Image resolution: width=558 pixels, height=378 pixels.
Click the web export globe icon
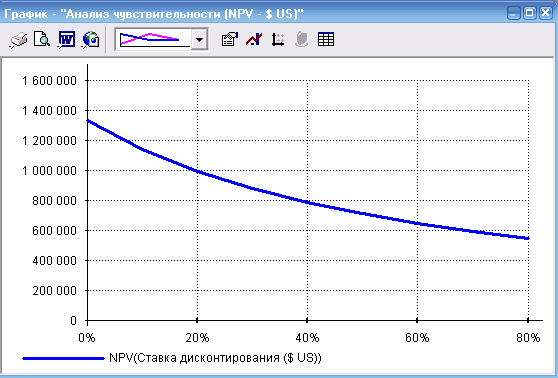(x=91, y=39)
